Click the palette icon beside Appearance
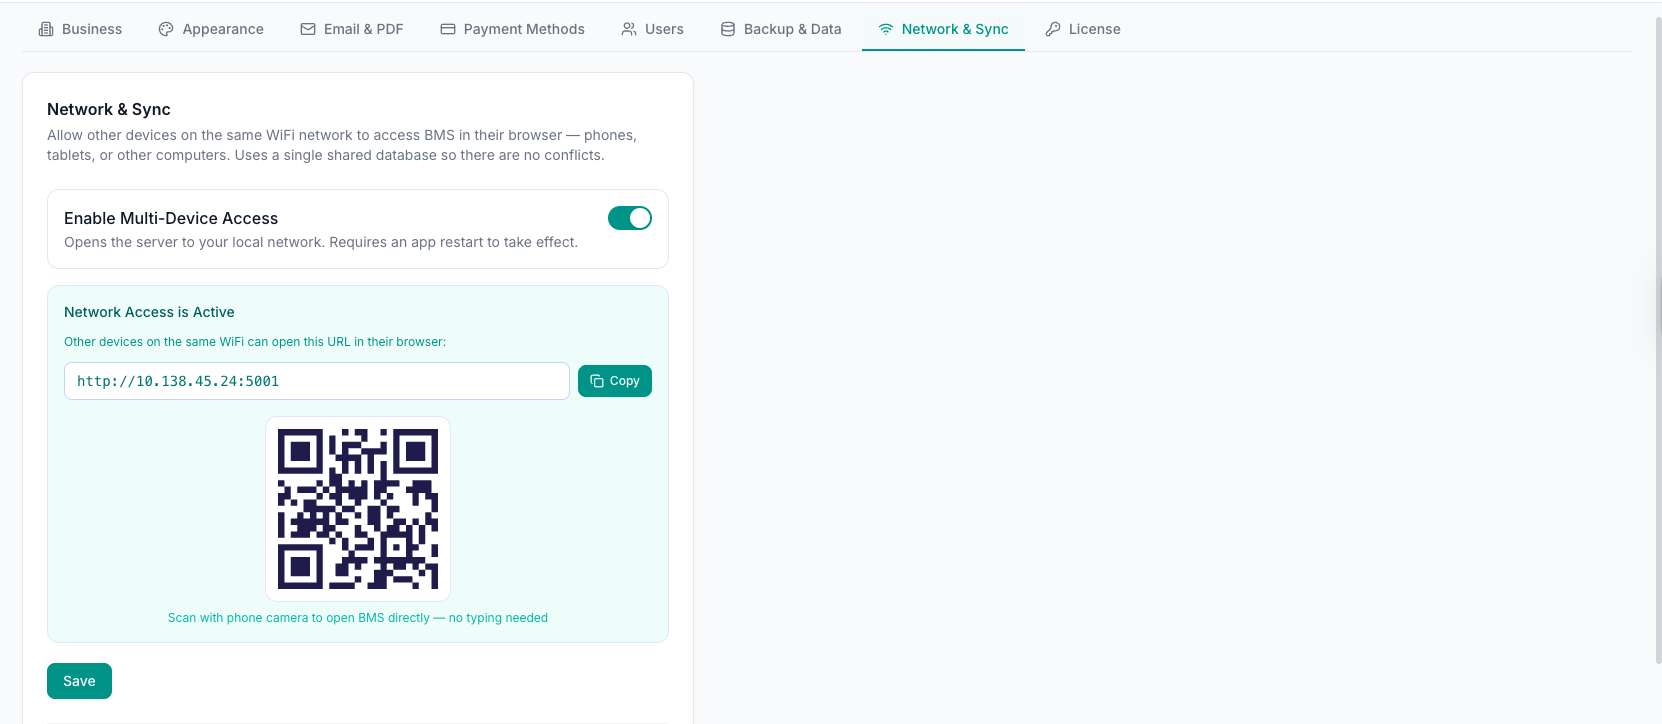Image resolution: width=1662 pixels, height=724 pixels. tap(166, 29)
